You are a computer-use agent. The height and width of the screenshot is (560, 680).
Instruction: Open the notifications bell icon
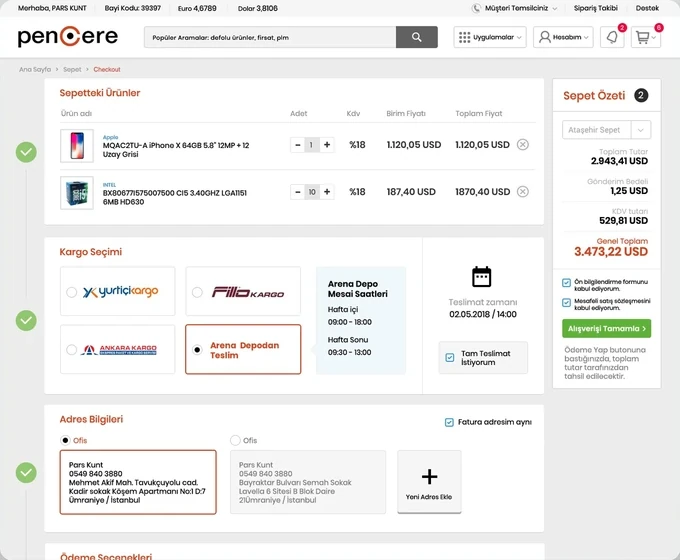coord(612,37)
